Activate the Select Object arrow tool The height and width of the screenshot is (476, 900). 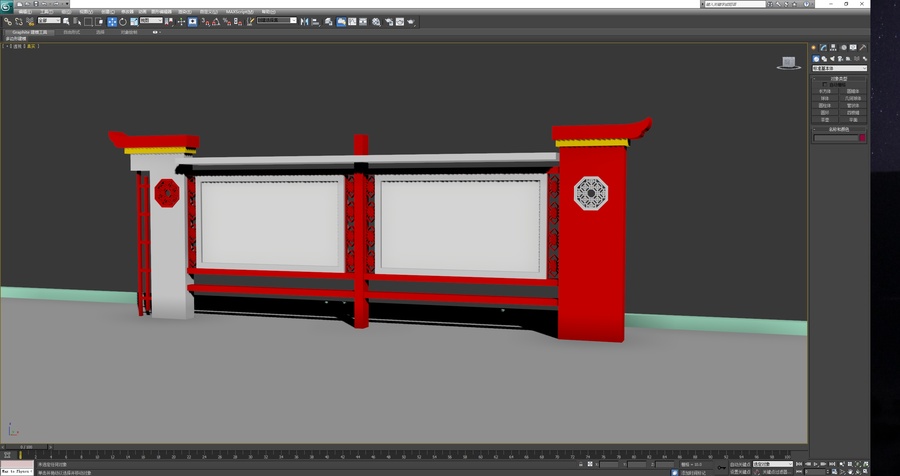pos(66,22)
